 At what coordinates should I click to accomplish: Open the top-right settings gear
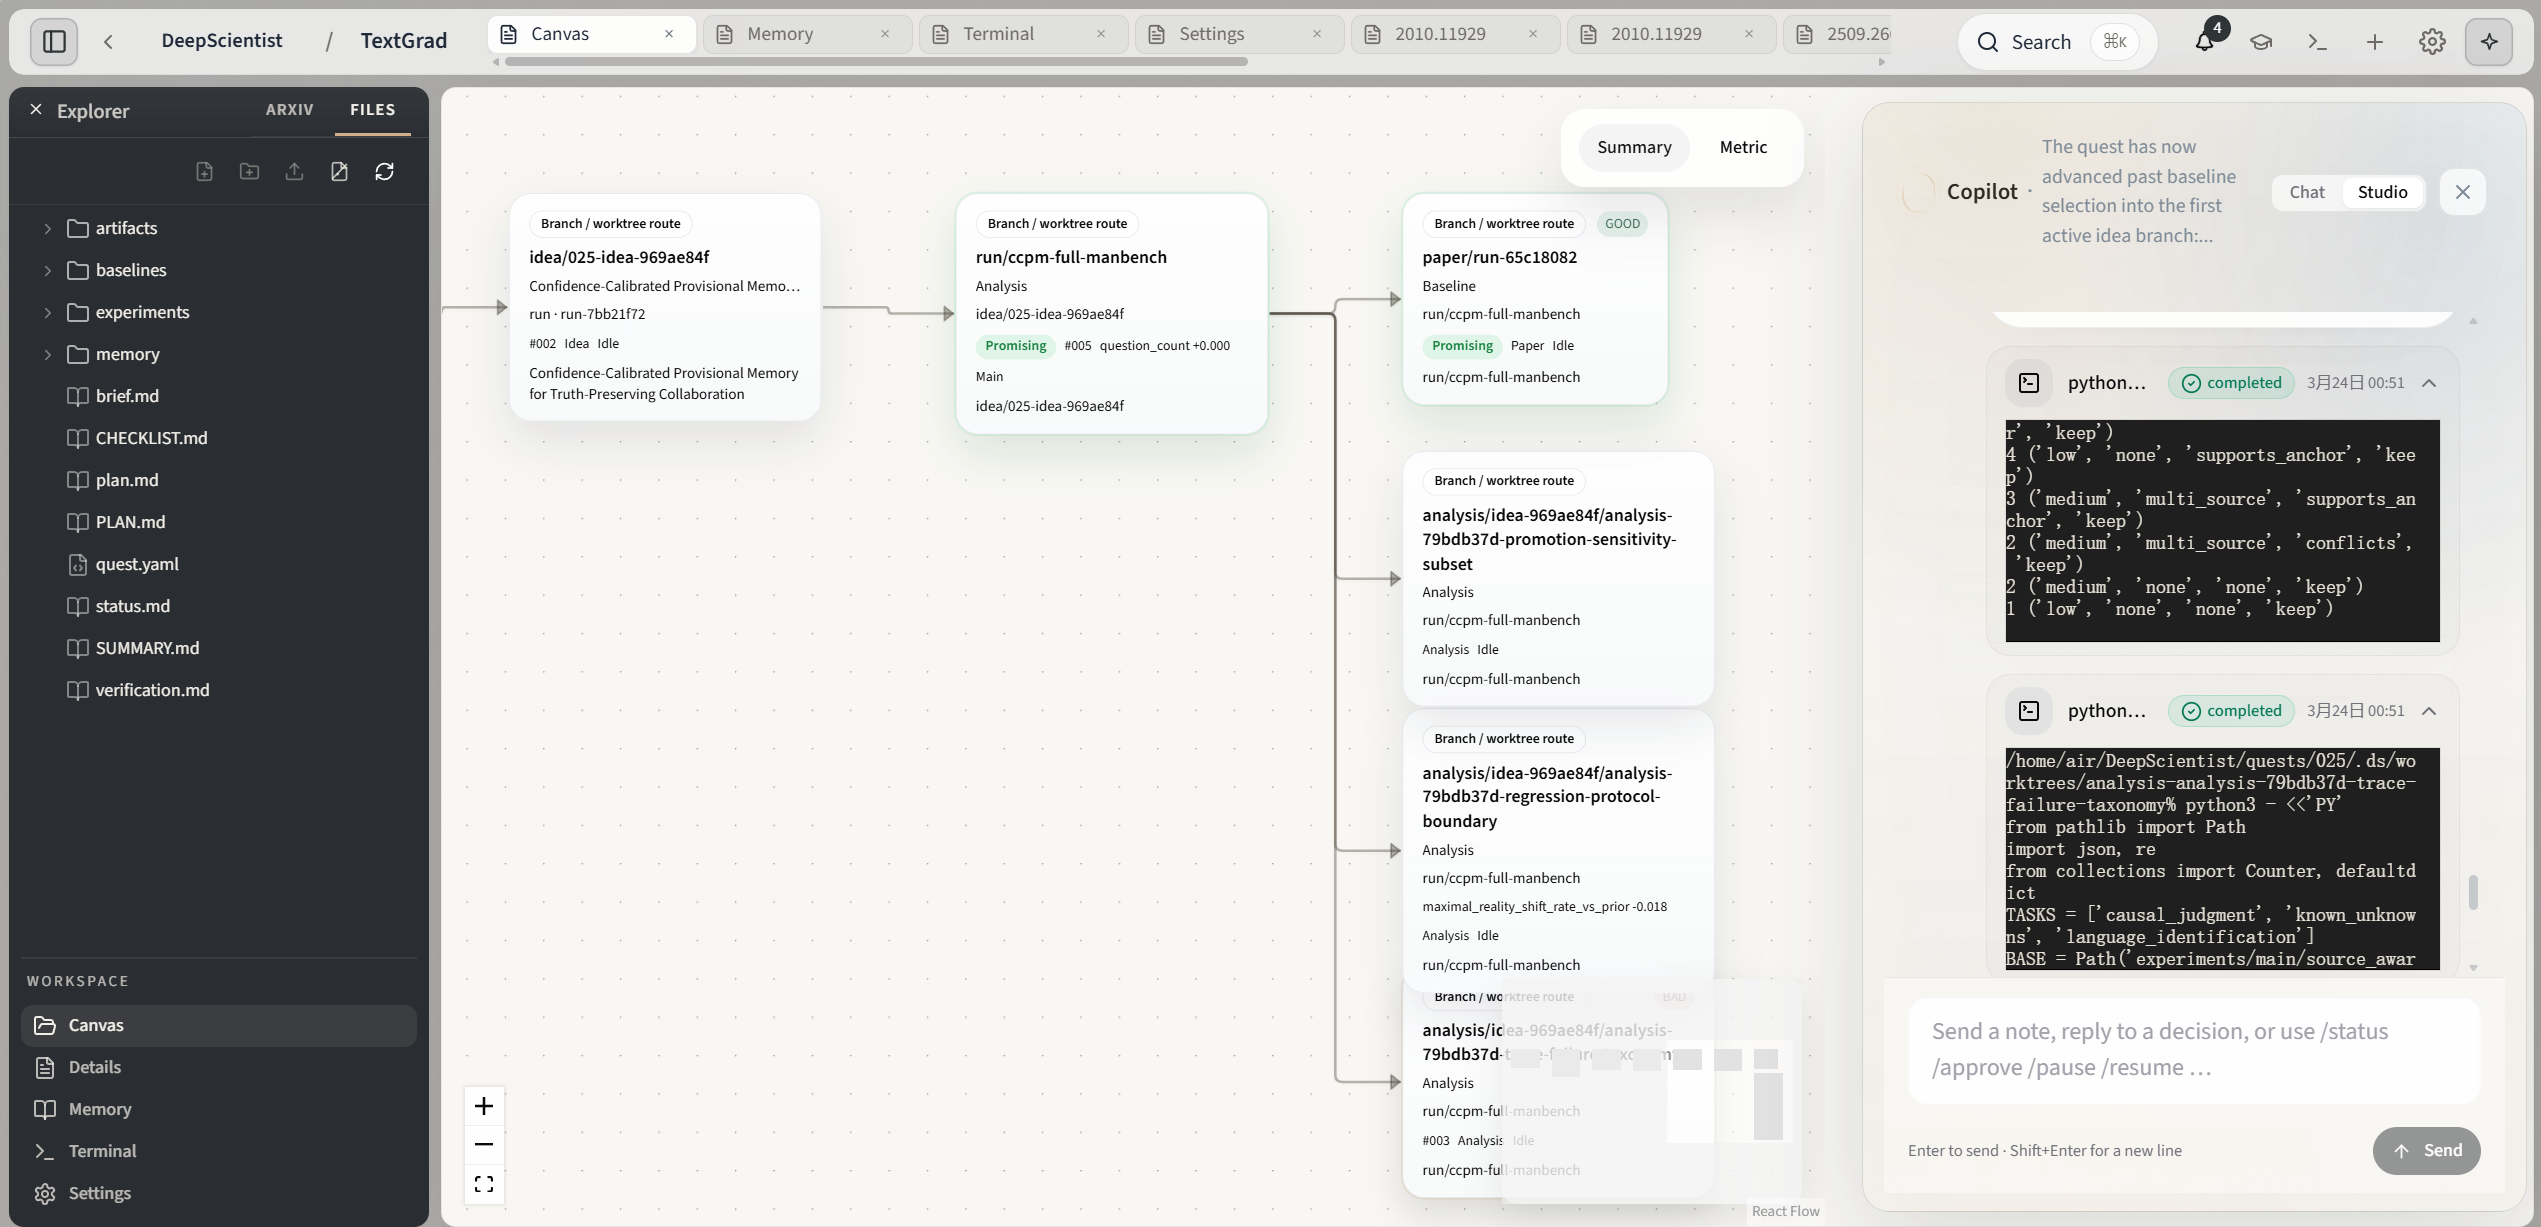(2432, 41)
